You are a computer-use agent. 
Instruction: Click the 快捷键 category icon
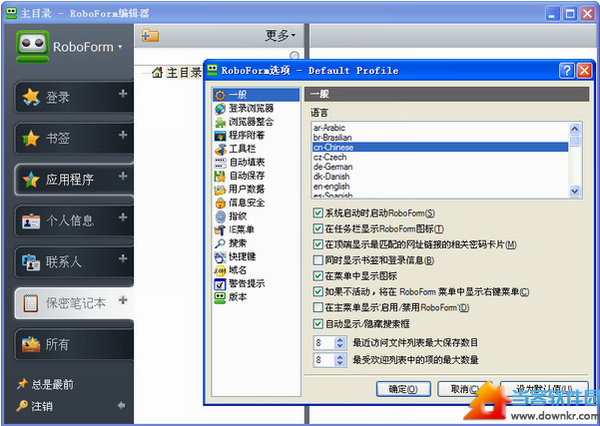tap(220, 257)
